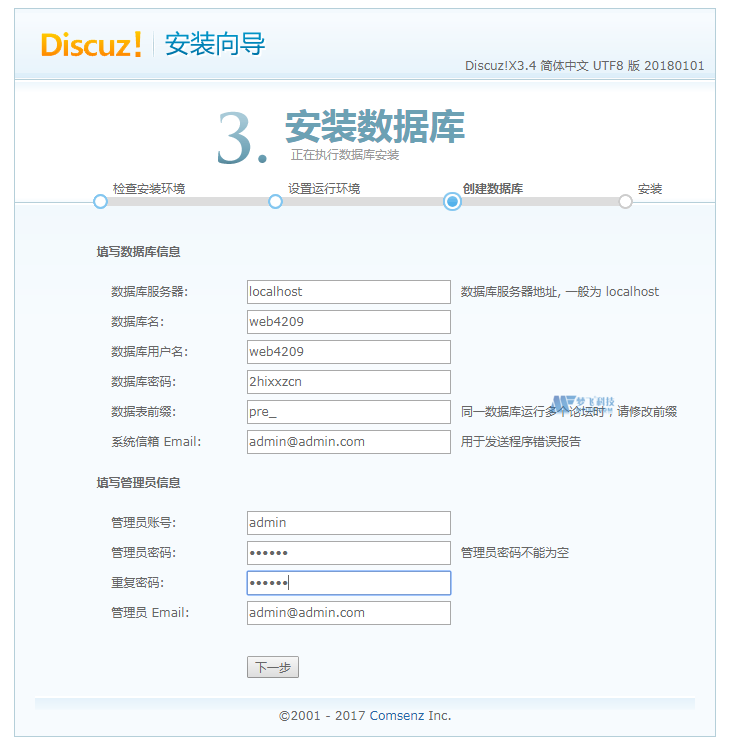Click the ©2001 - 2017 copyright text
Image resolution: width=729 pixels, height=746 pixels.
coord(322,716)
